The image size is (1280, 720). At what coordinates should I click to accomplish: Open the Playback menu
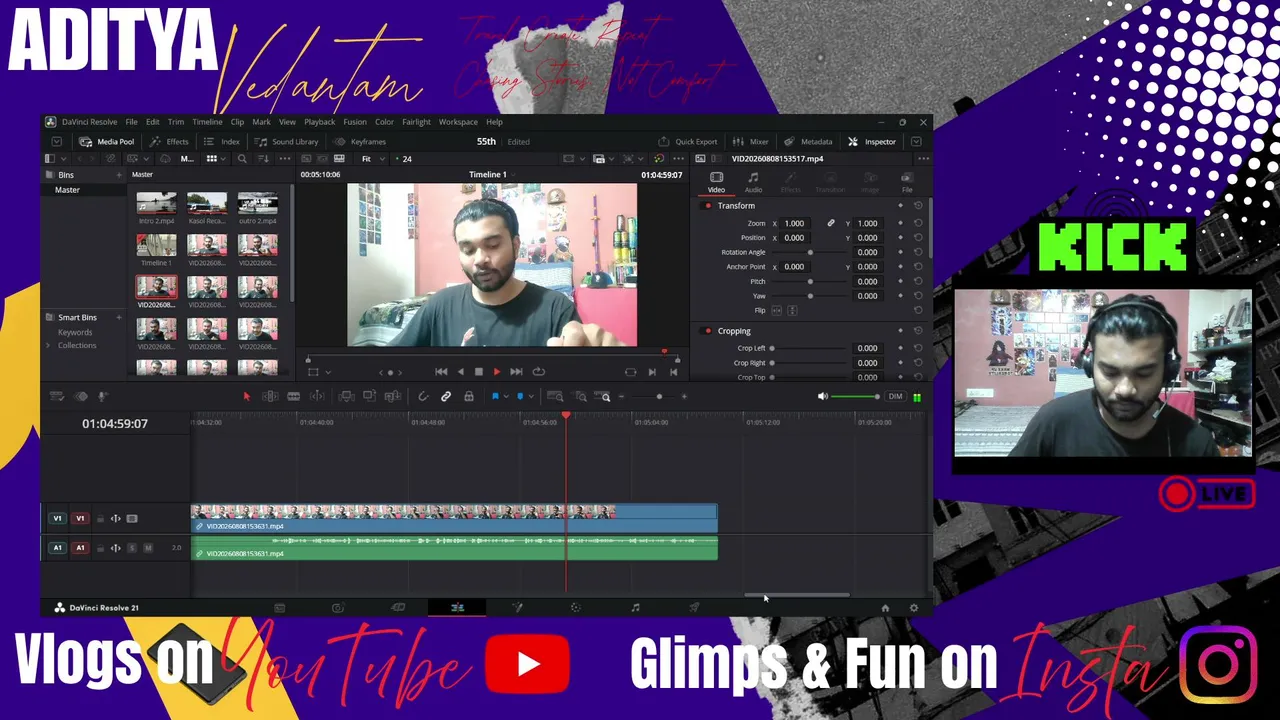coord(320,122)
